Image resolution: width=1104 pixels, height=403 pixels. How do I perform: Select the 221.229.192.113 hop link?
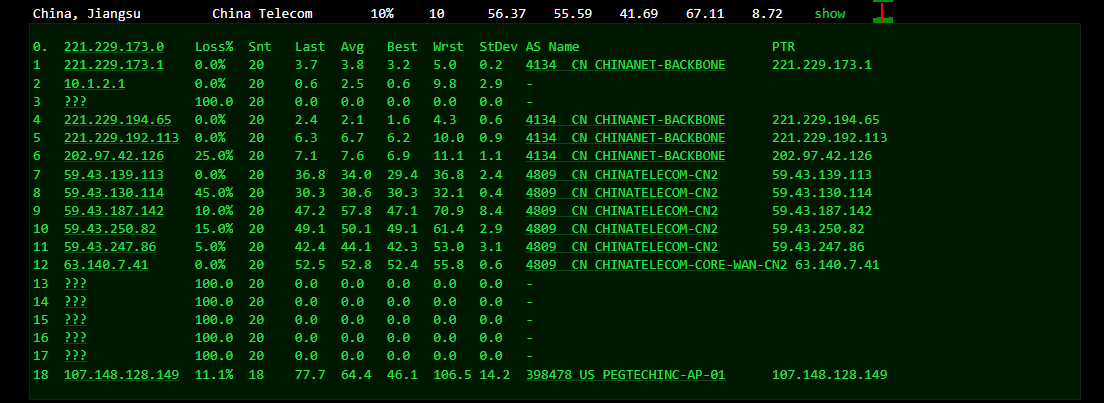pos(121,137)
